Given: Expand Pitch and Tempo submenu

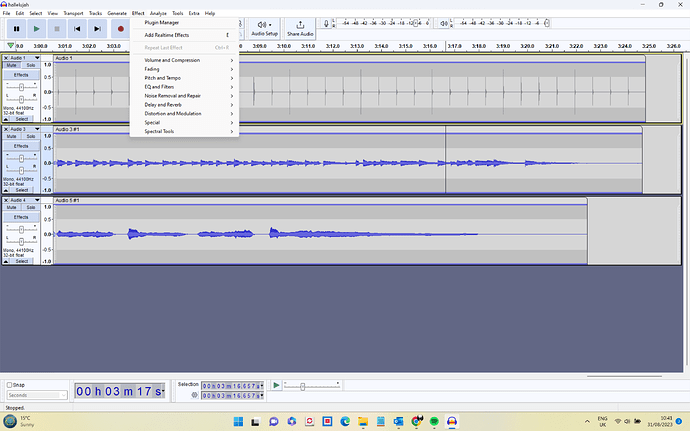Looking at the screenshot, I should (x=184, y=78).
